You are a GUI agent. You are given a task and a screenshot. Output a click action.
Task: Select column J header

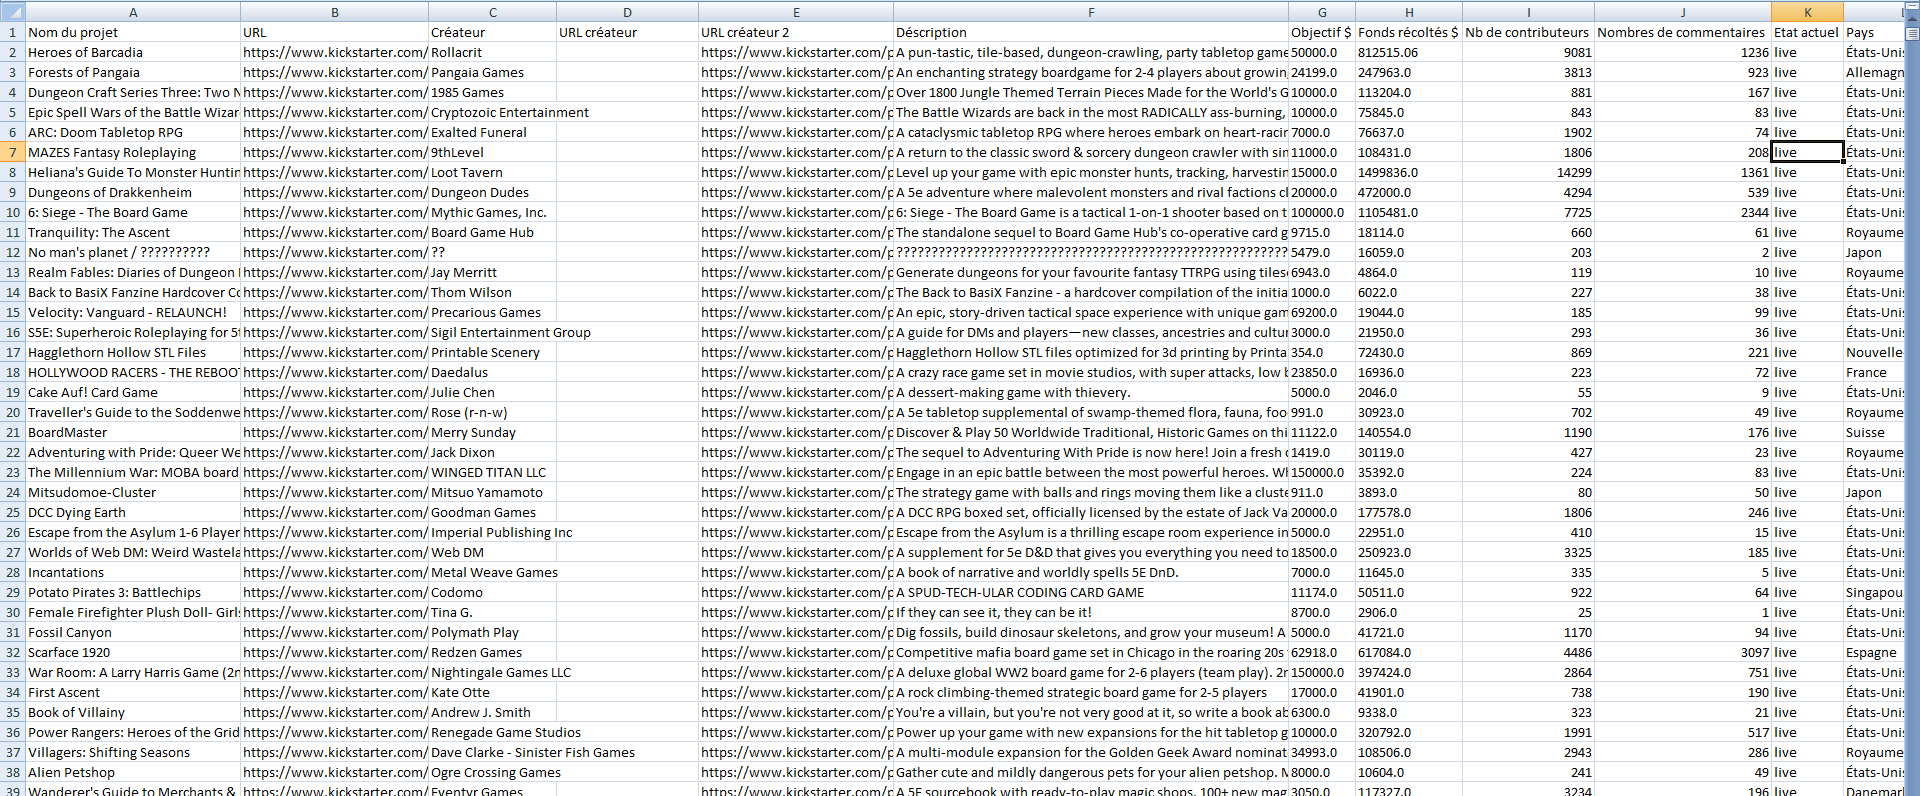tap(1683, 12)
